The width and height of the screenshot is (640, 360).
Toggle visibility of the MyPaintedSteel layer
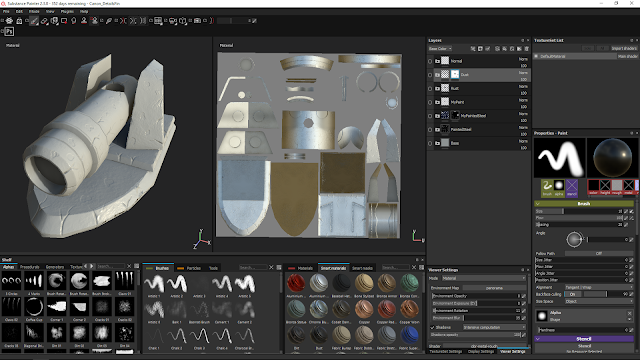(x=430, y=116)
